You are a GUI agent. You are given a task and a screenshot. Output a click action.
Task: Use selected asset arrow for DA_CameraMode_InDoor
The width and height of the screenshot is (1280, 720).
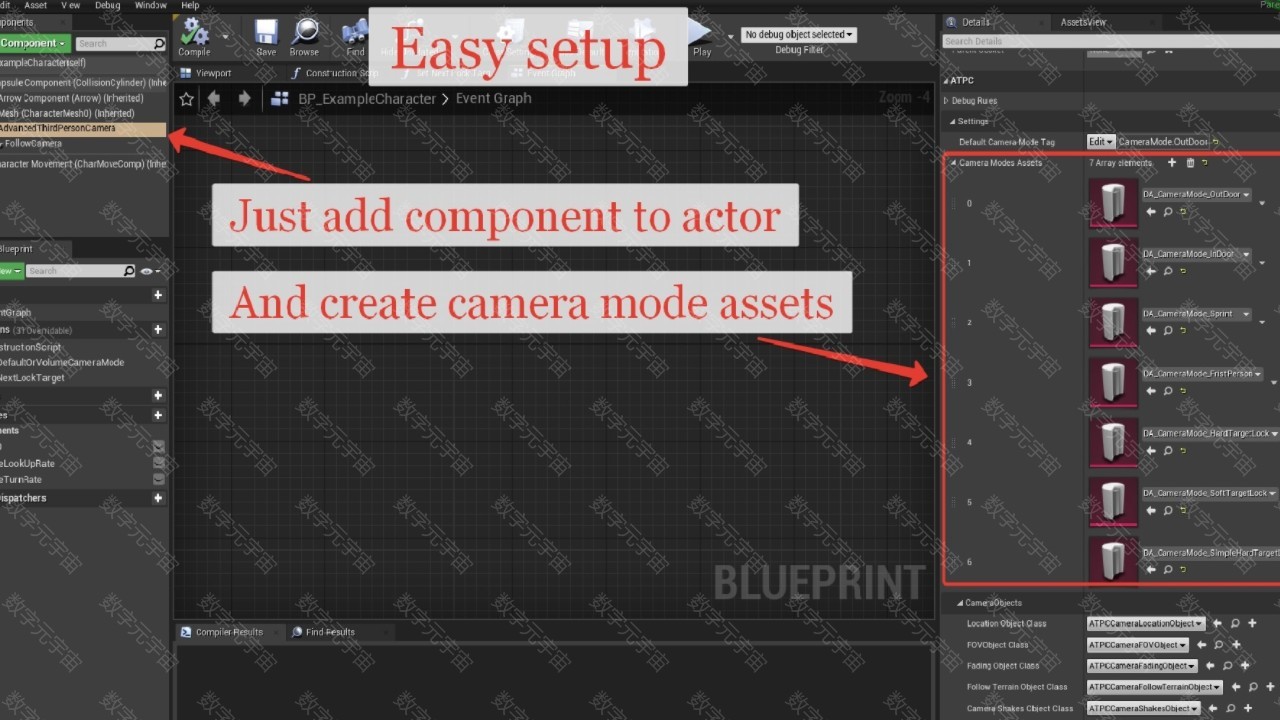point(1151,271)
